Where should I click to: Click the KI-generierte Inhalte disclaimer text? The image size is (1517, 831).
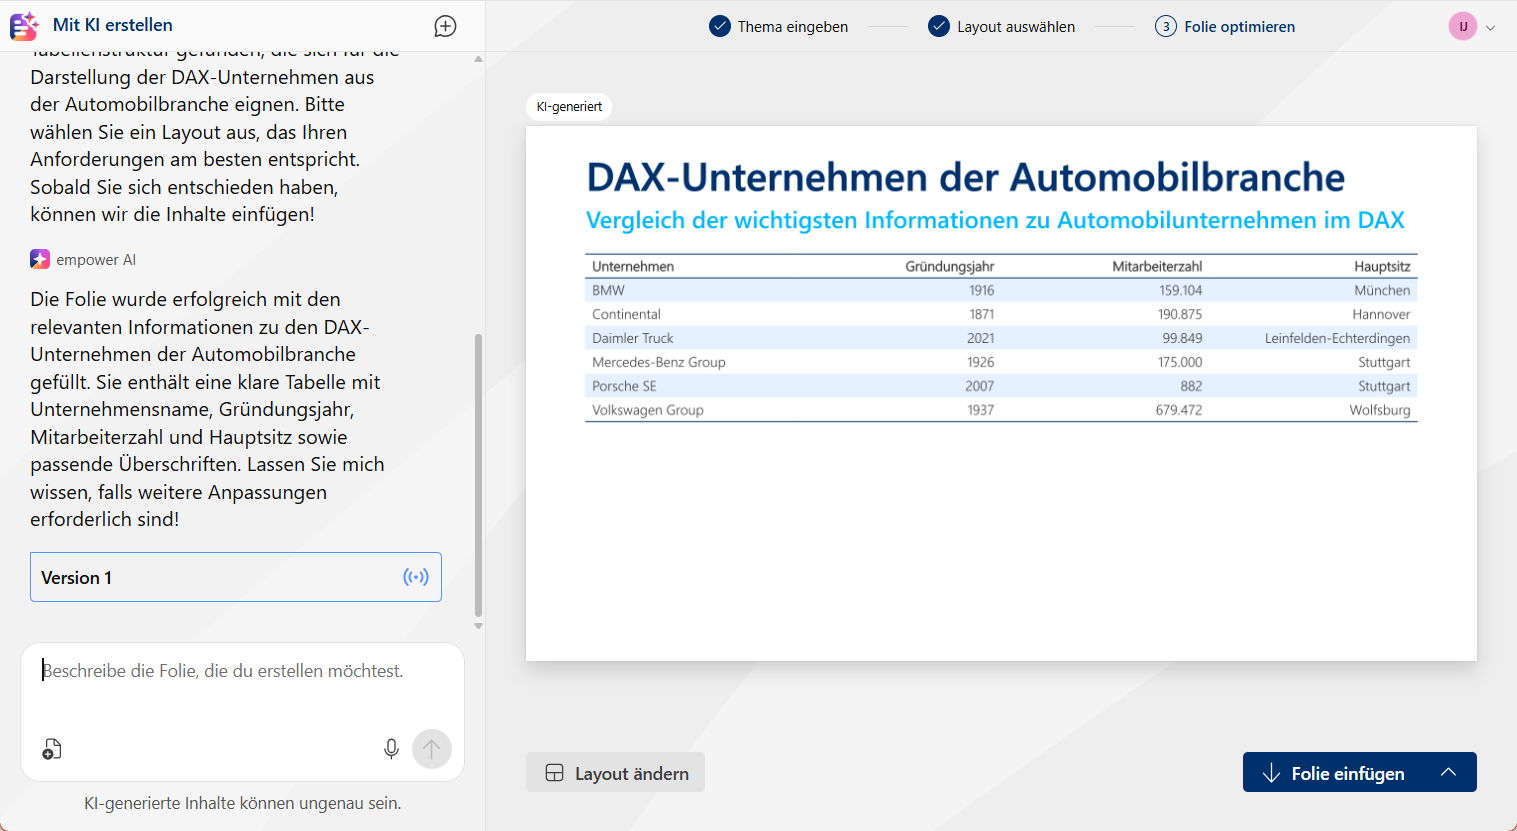[242, 803]
